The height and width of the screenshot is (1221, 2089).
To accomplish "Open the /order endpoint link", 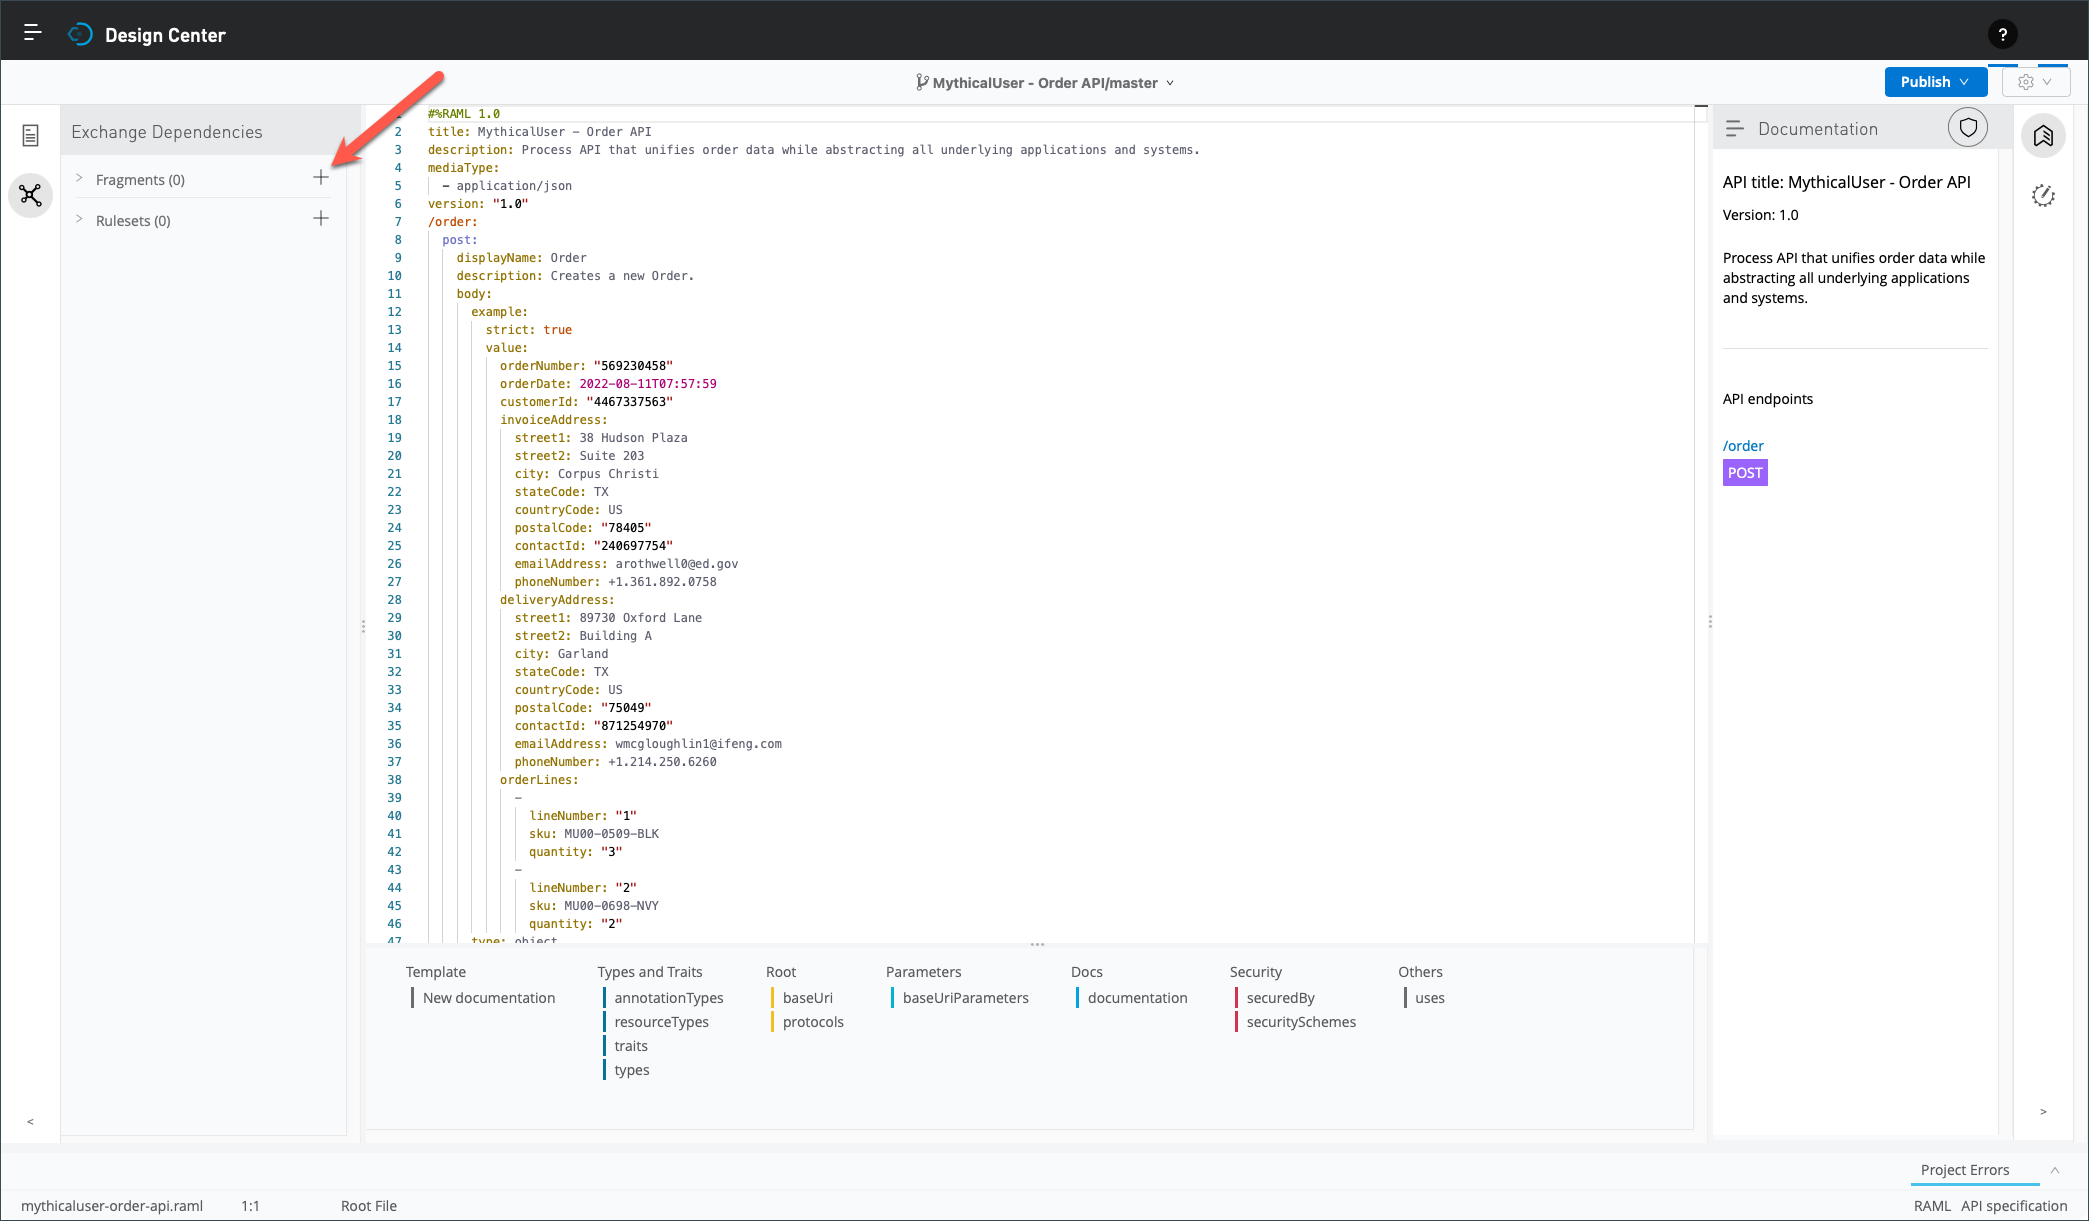I will pos(1743,446).
